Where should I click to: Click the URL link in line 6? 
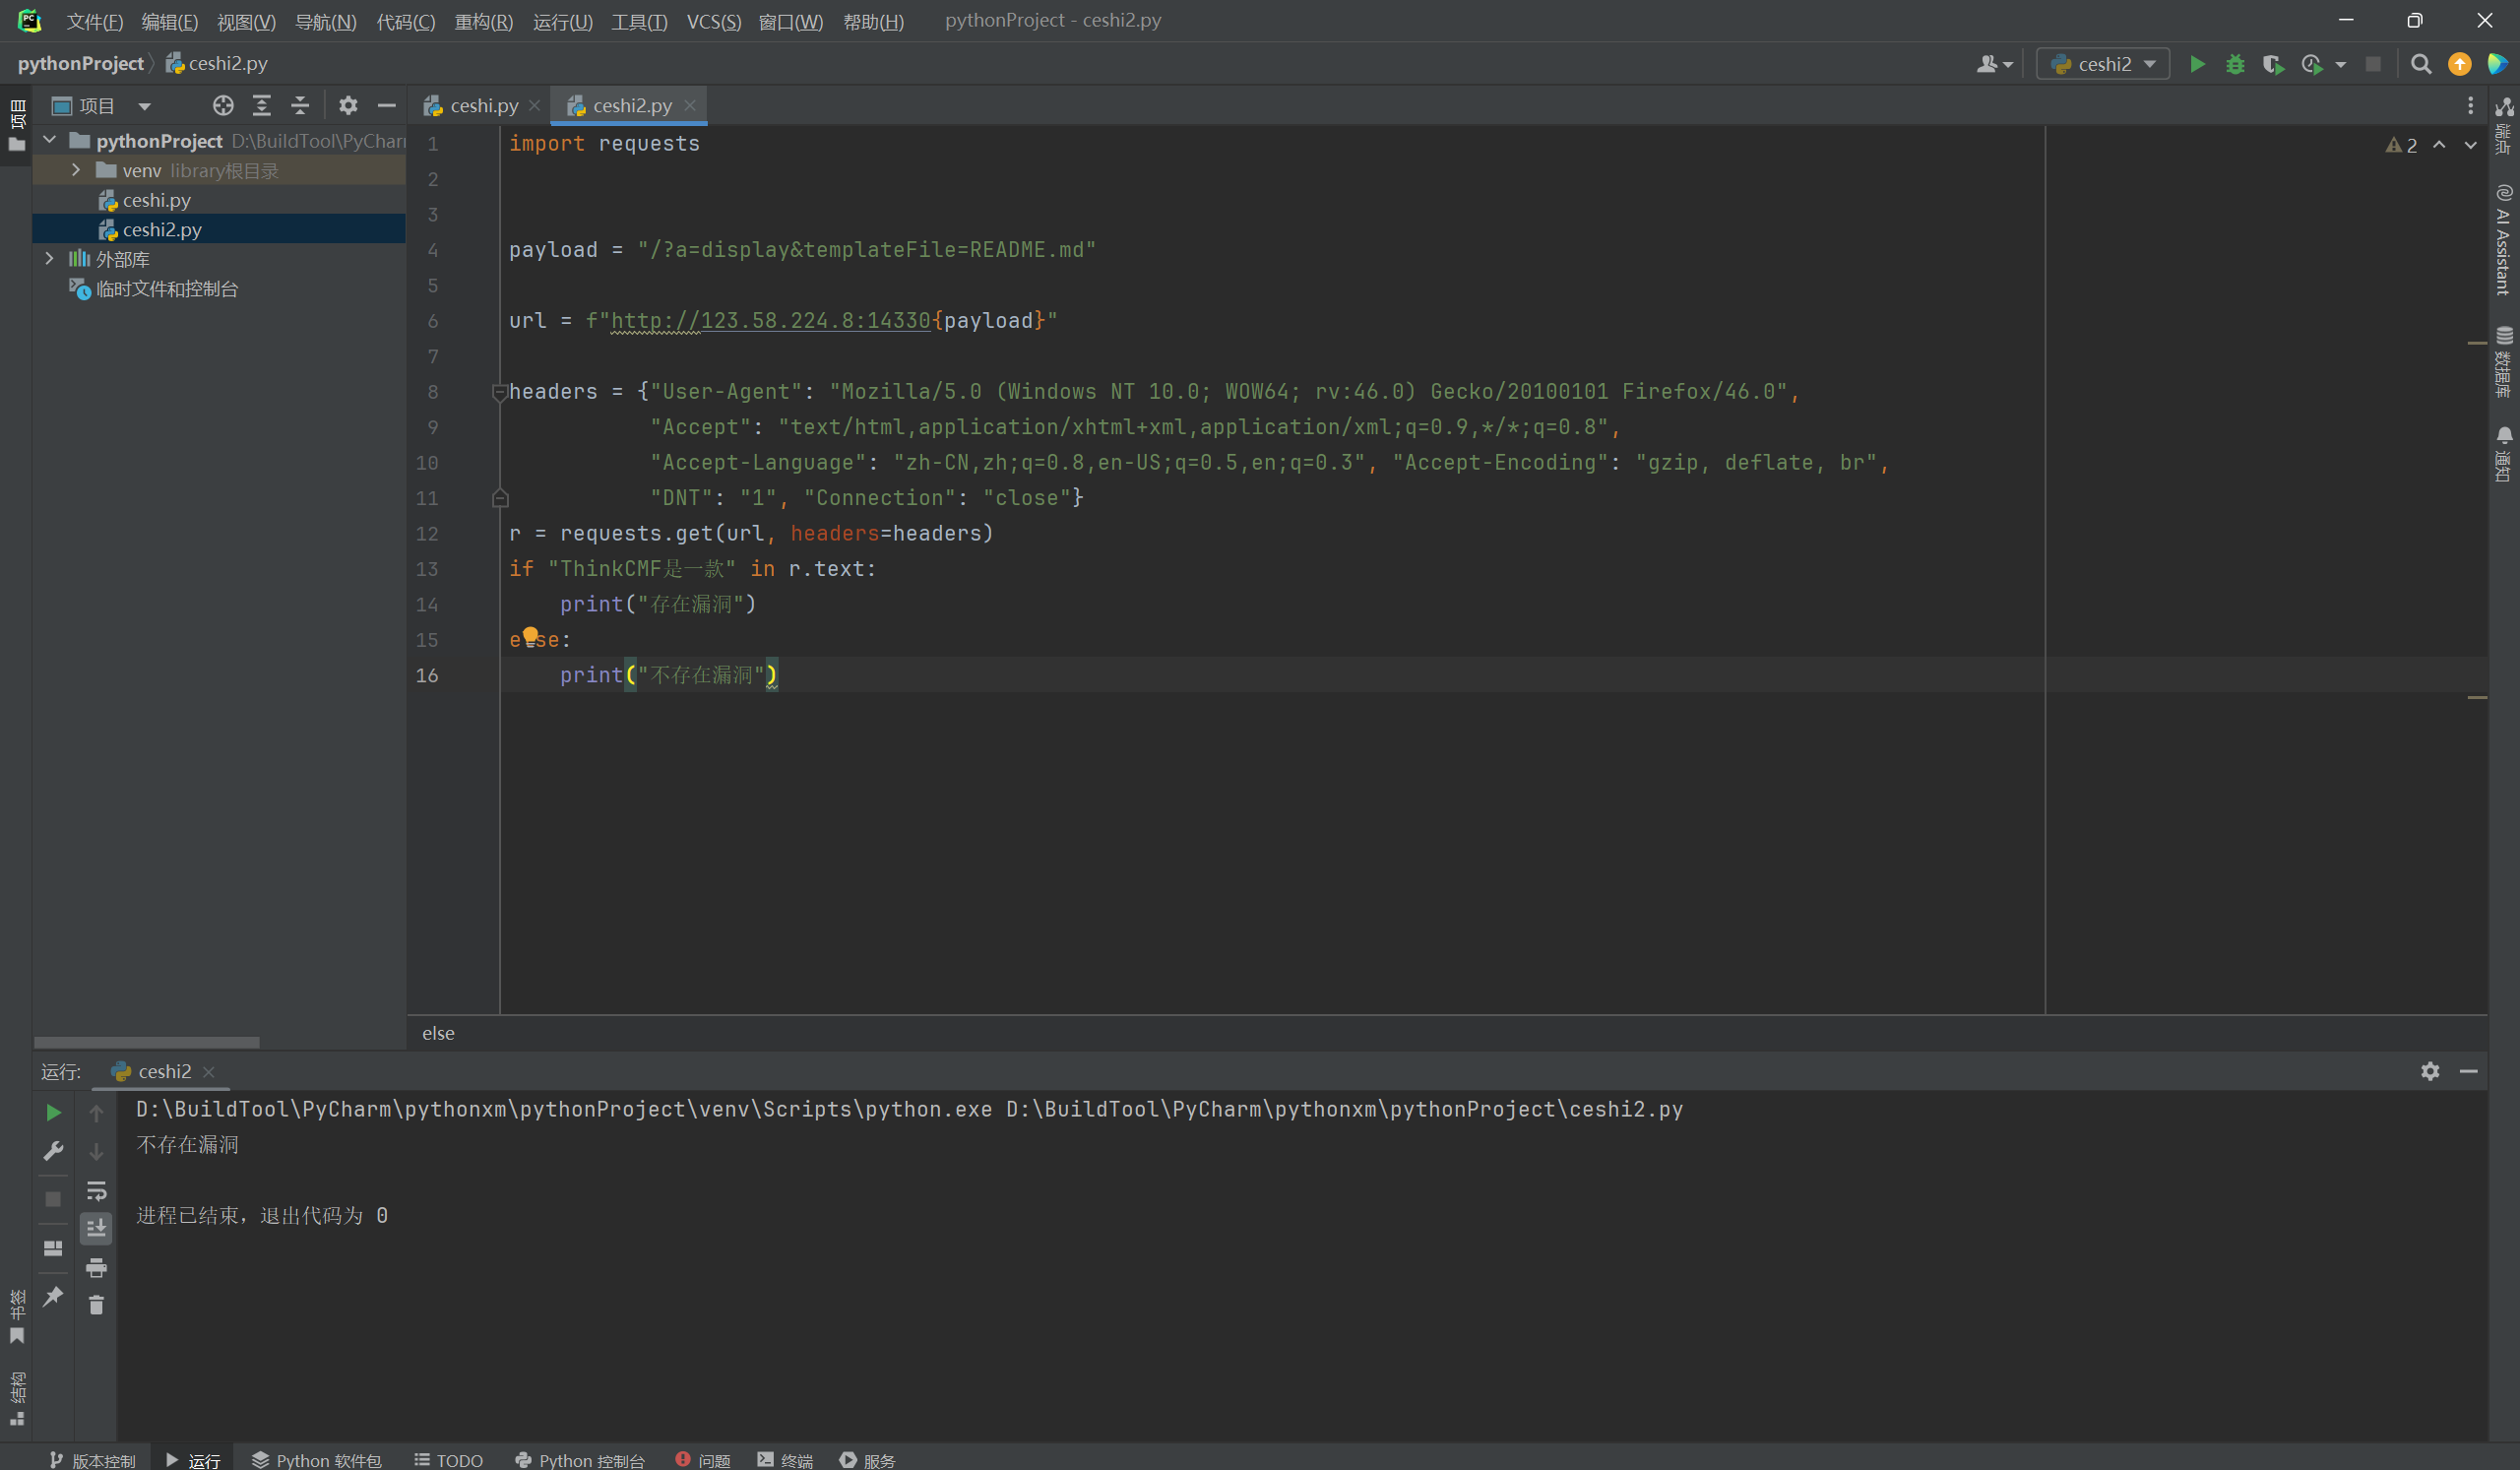pyautogui.click(x=771, y=320)
